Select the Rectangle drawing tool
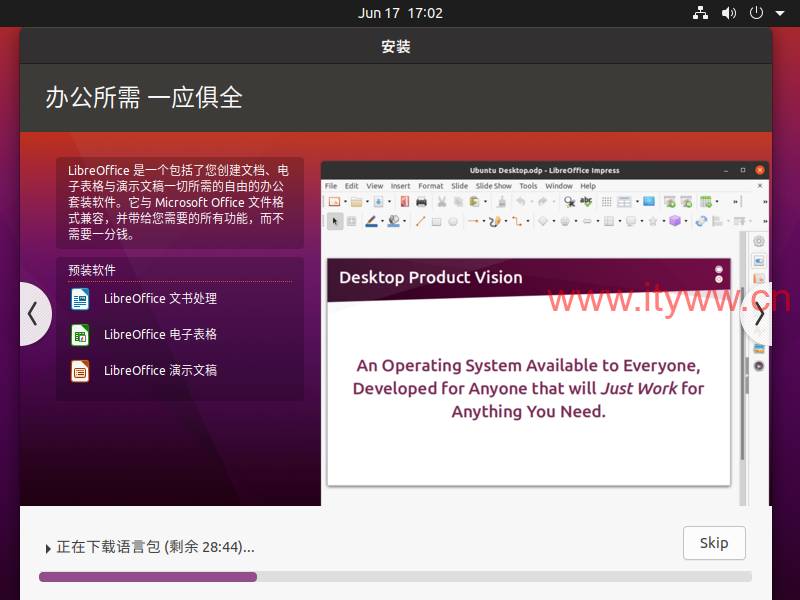This screenshot has width=800, height=600. coord(436,221)
